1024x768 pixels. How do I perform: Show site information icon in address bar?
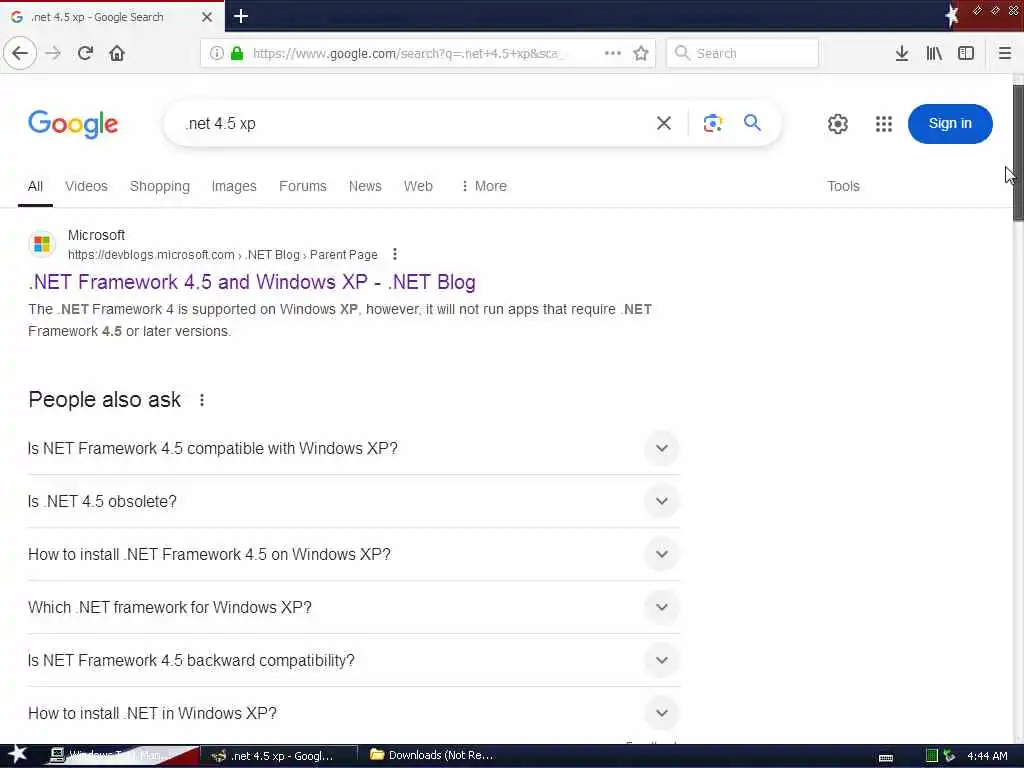coord(217,53)
